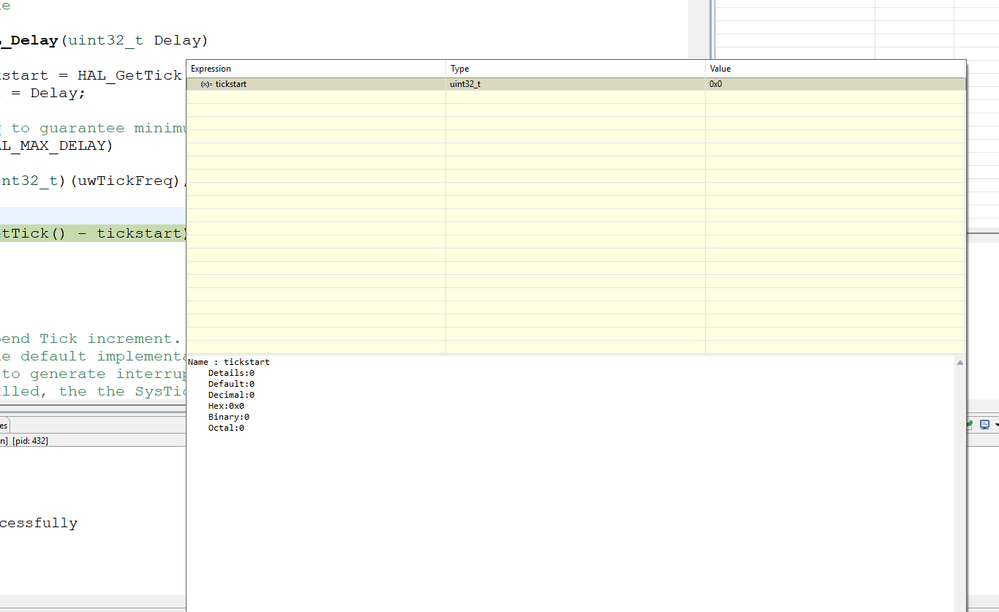The height and width of the screenshot is (612, 999).
Task: Click the Hex:0x0 detail line
Action: [x=226, y=406]
